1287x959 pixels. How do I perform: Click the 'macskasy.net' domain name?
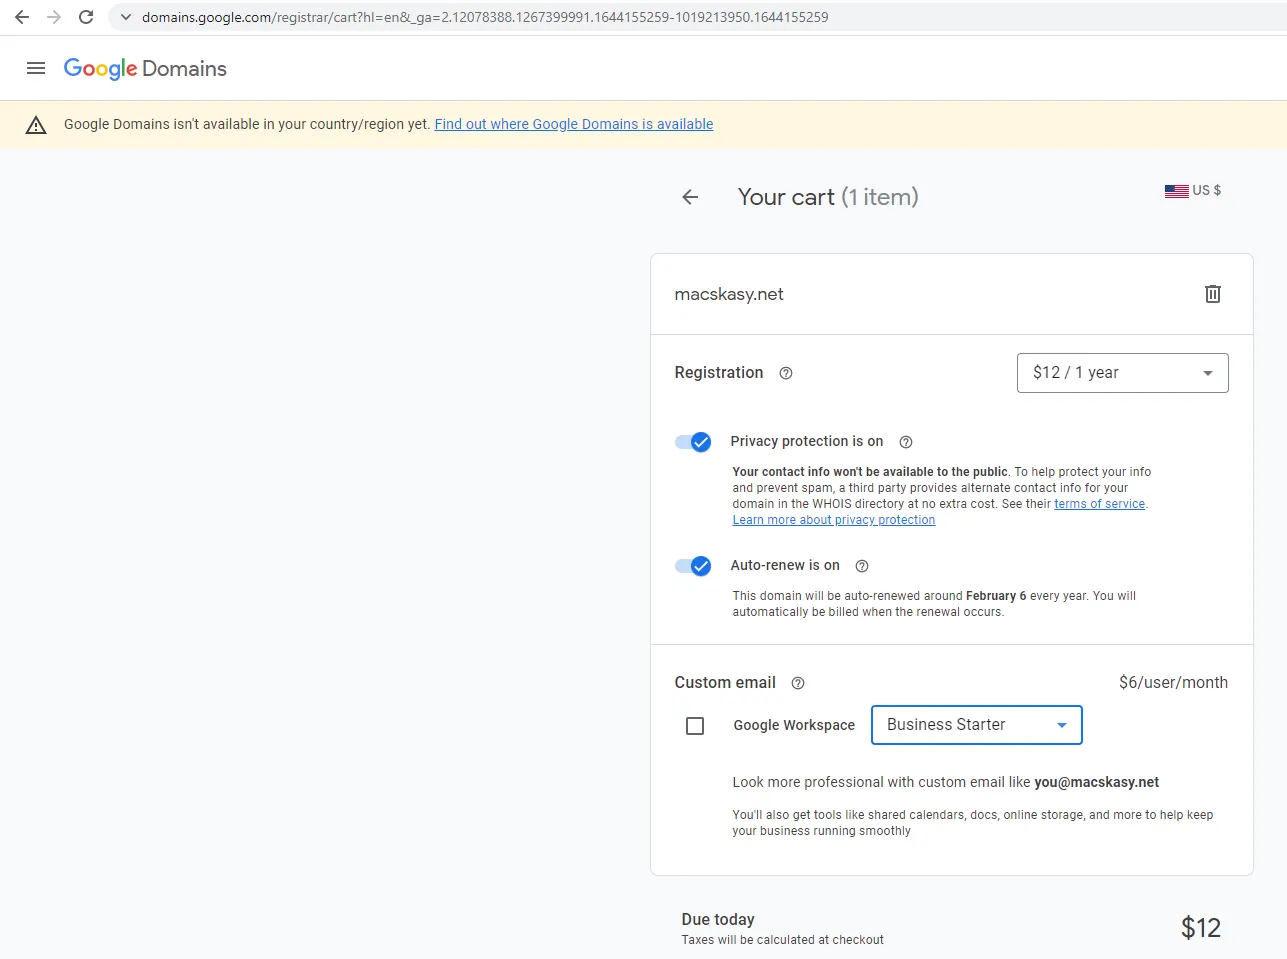click(729, 294)
